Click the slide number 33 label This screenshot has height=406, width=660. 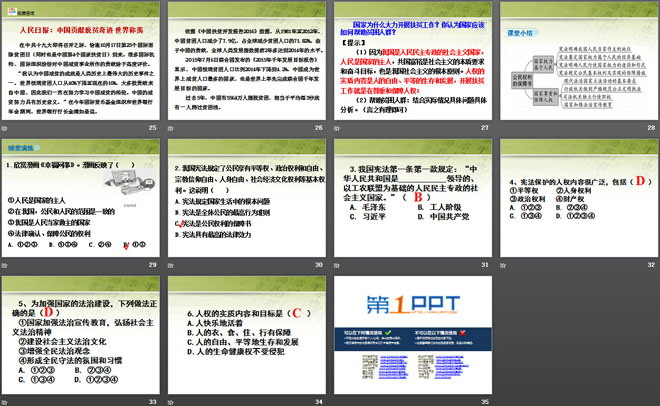(x=152, y=402)
